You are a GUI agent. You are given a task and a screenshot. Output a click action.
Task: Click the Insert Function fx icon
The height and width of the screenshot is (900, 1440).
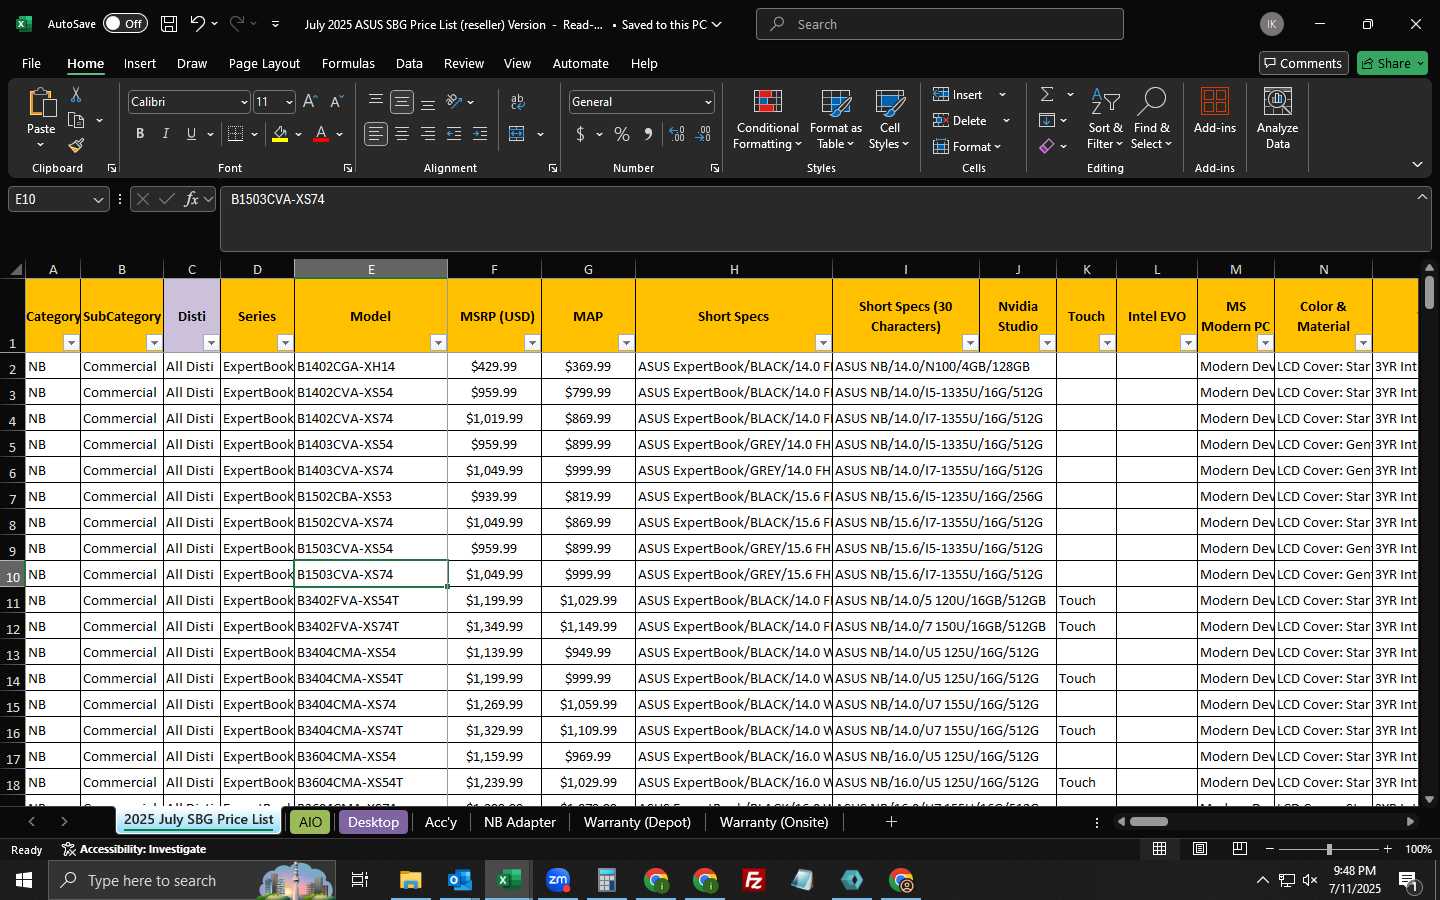191,199
